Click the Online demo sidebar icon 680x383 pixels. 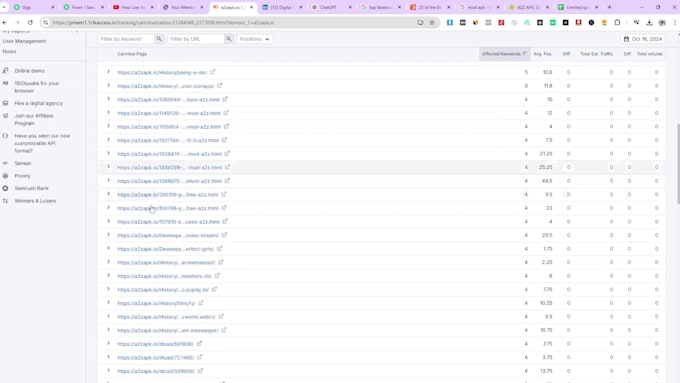click(x=5, y=71)
